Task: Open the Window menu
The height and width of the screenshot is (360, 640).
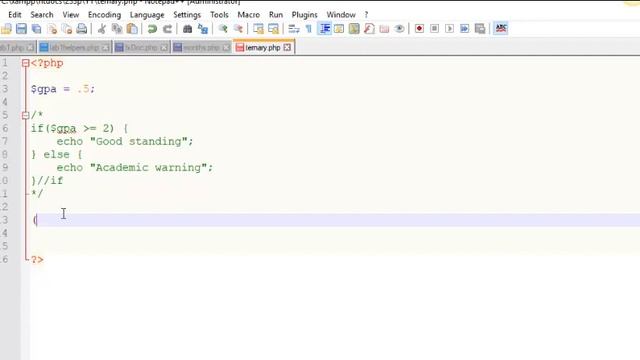Action: (x=341, y=15)
